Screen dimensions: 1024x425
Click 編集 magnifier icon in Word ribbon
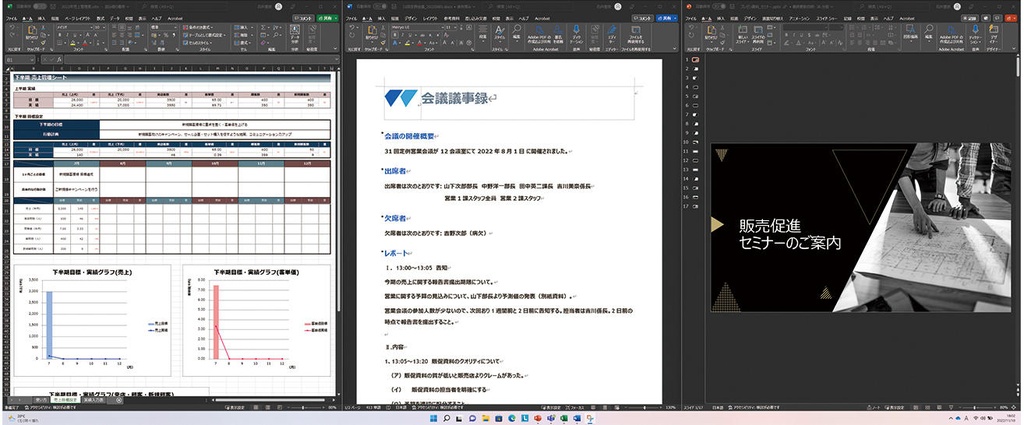(517, 30)
